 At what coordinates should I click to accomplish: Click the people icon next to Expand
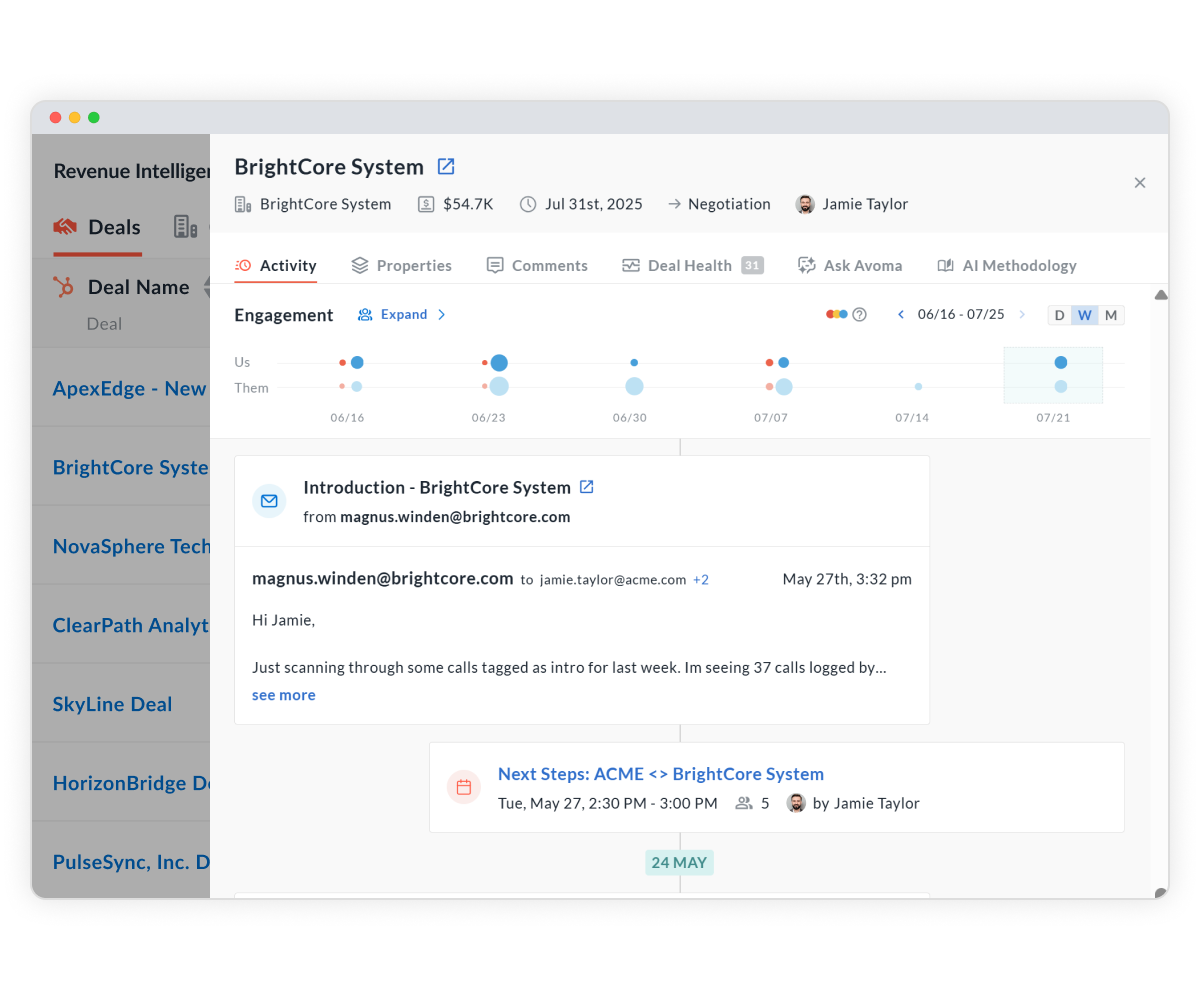pos(365,315)
